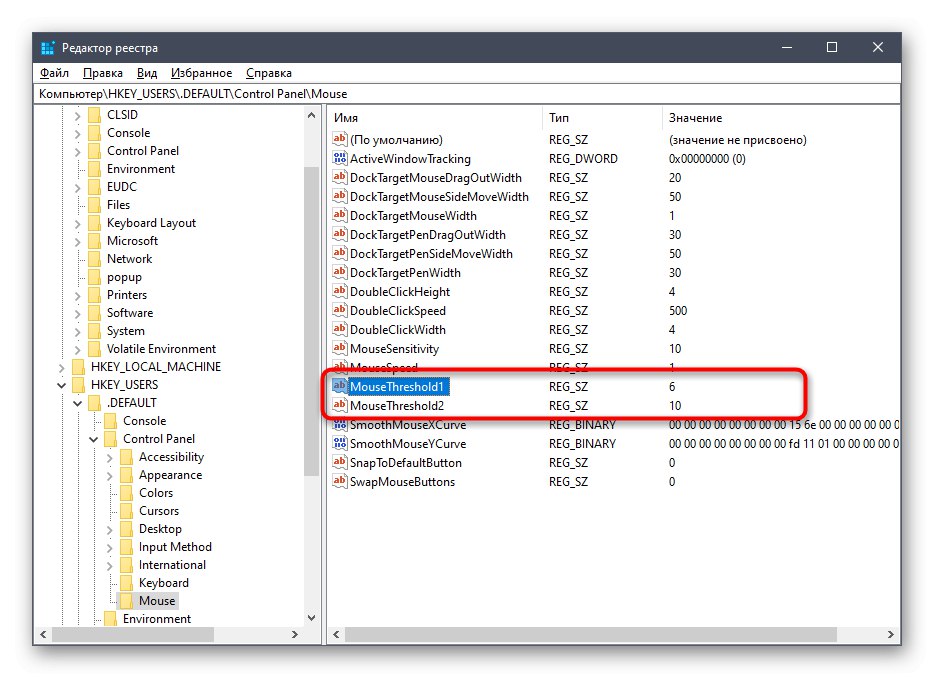Image resolution: width=934 pixels, height=678 pixels.
Task: Click the string icon of DoubleClickHeight
Action: 340,291
